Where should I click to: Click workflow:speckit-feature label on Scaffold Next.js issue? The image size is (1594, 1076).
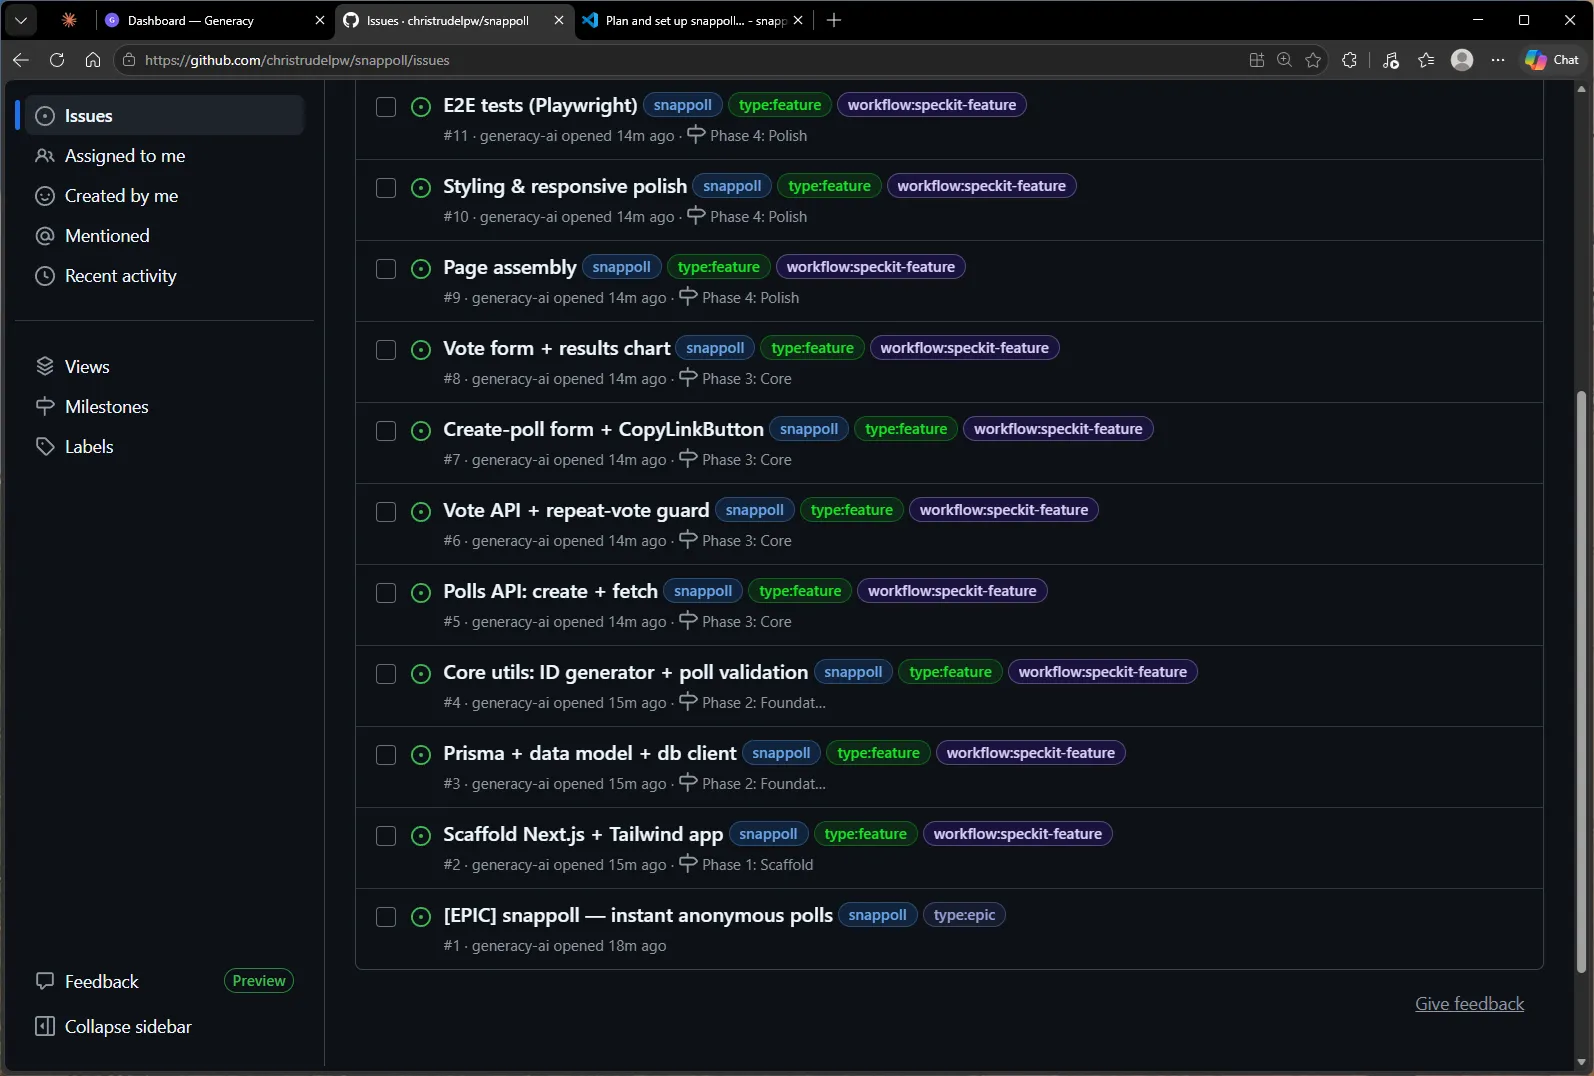click(x=1018, y=834)
